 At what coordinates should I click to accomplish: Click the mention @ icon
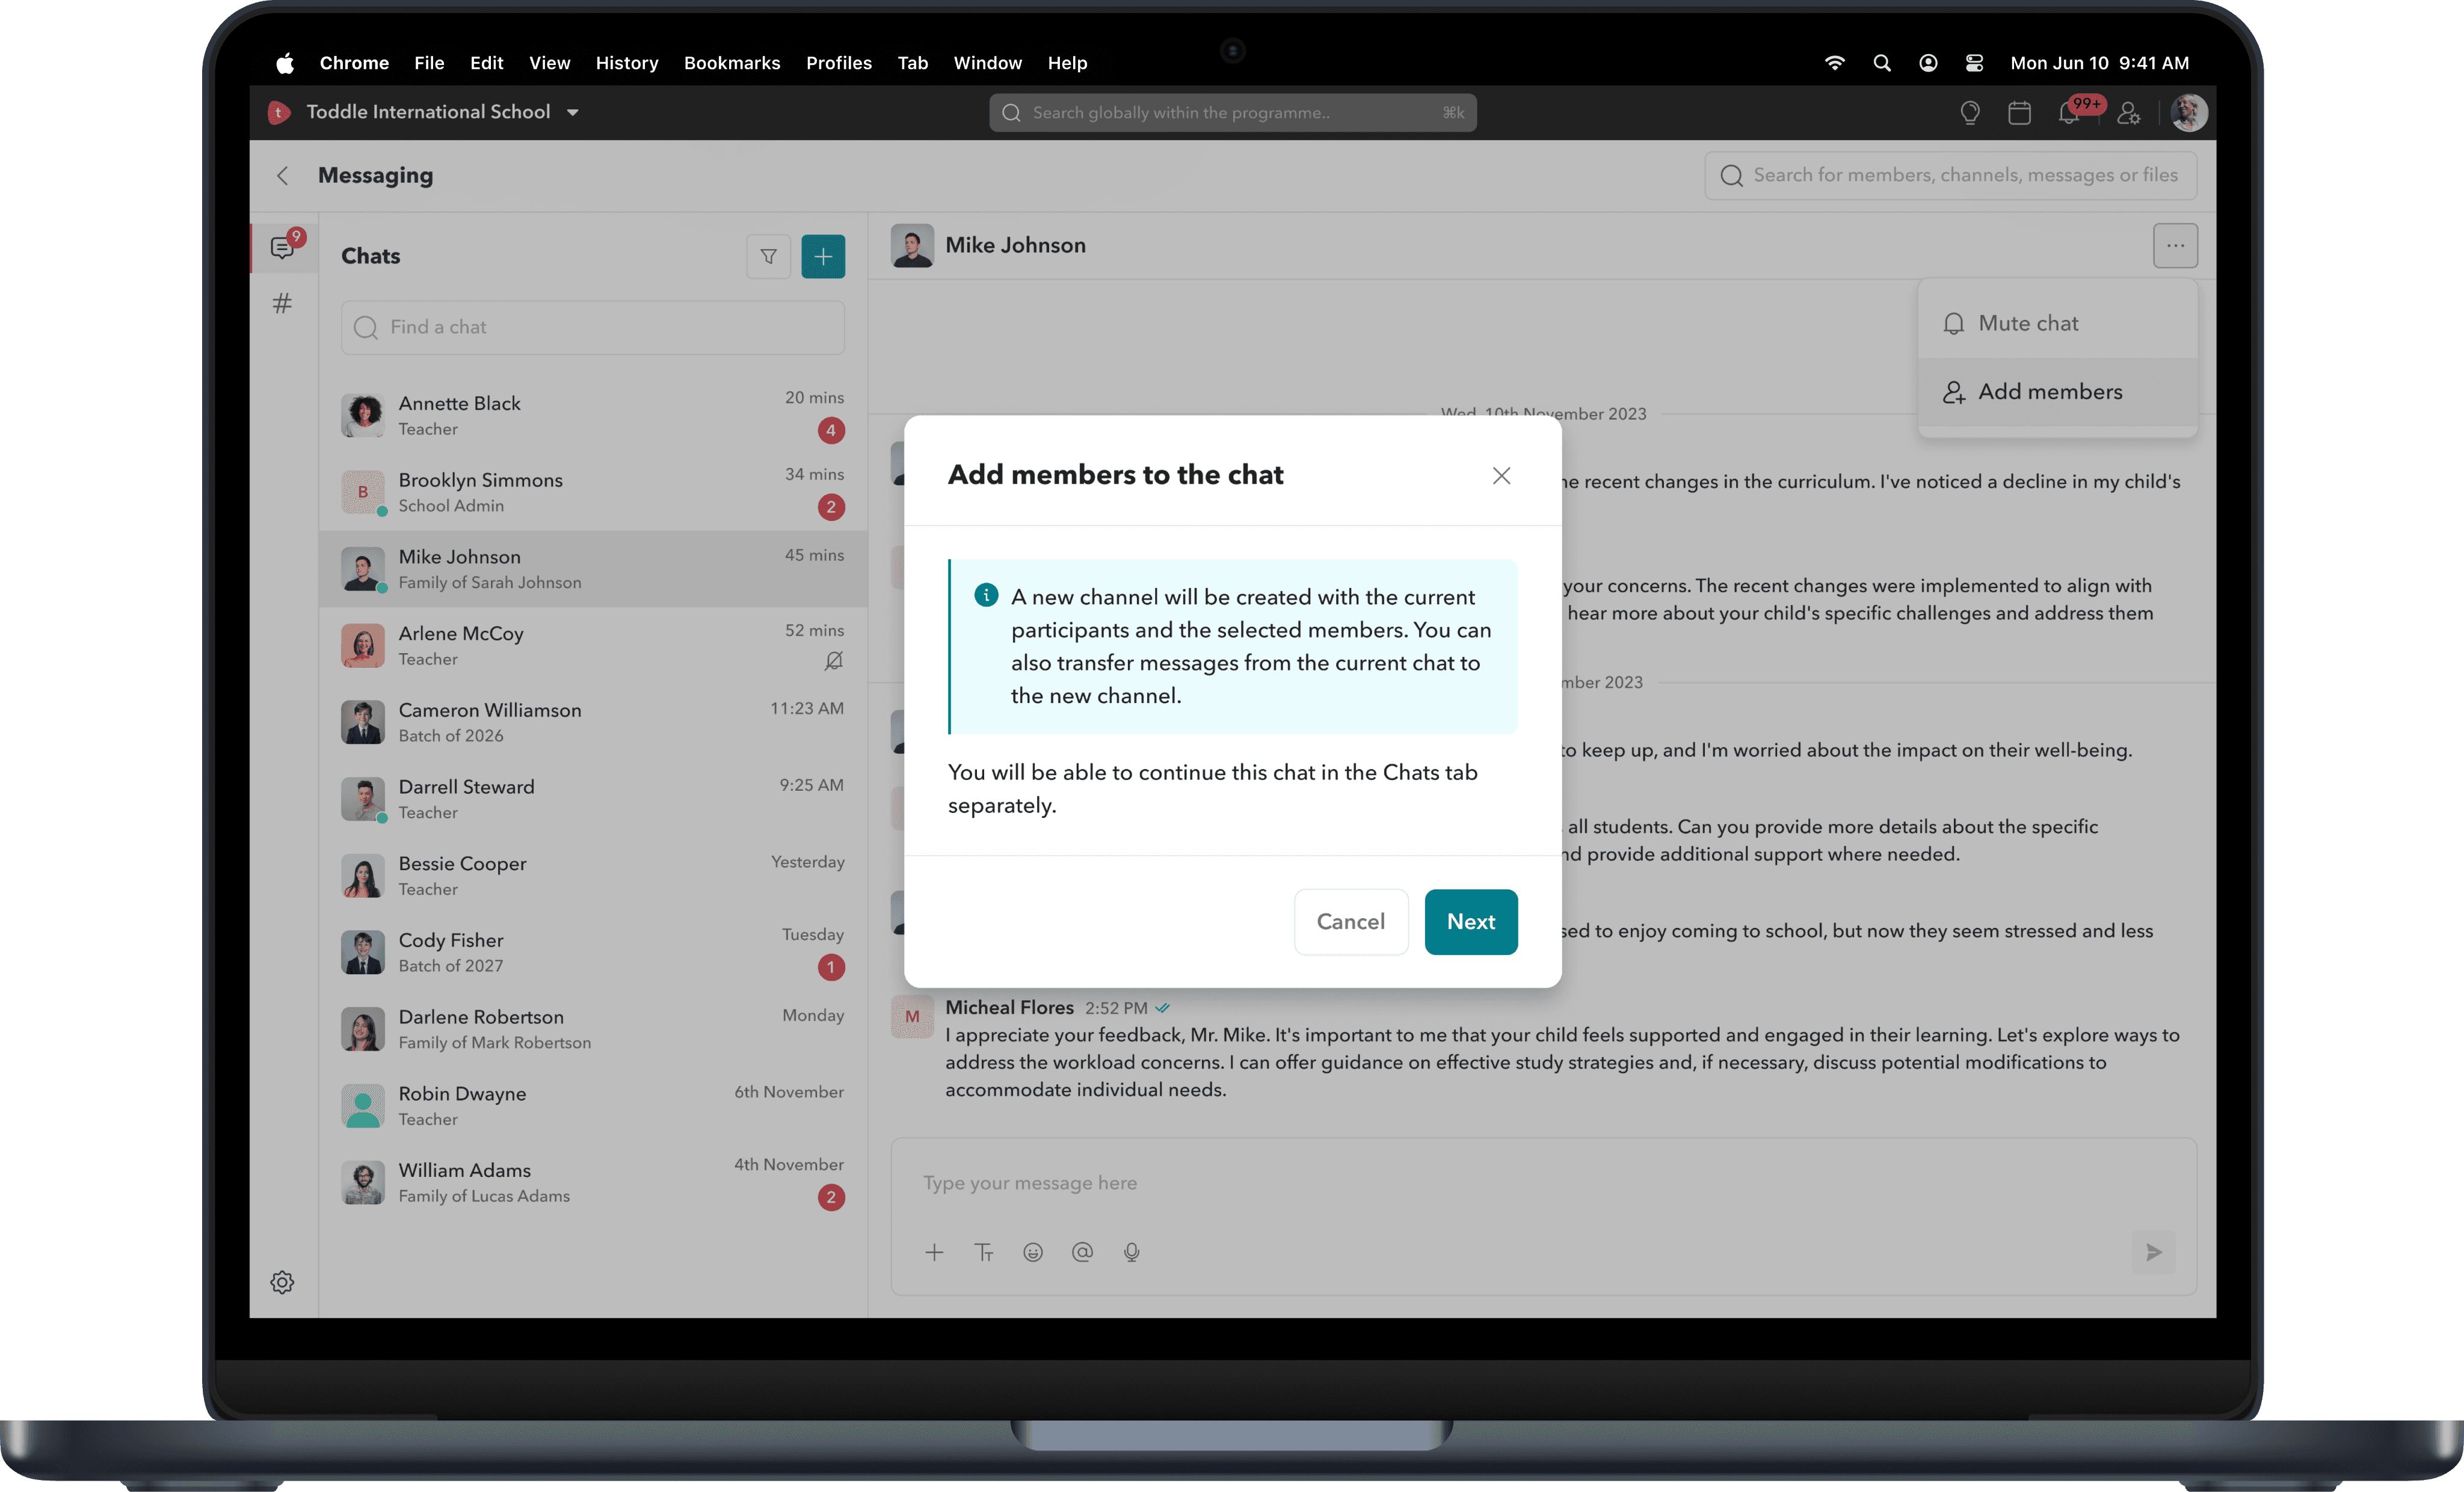coord(1082,1252)
